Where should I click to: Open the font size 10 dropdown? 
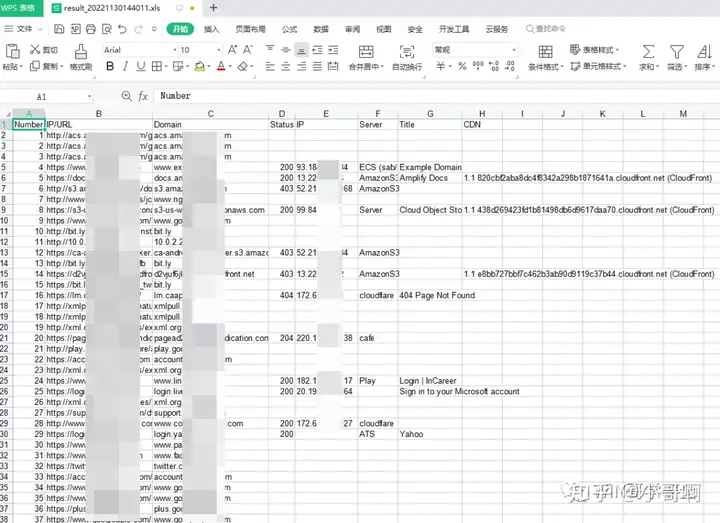pos(219,50)
